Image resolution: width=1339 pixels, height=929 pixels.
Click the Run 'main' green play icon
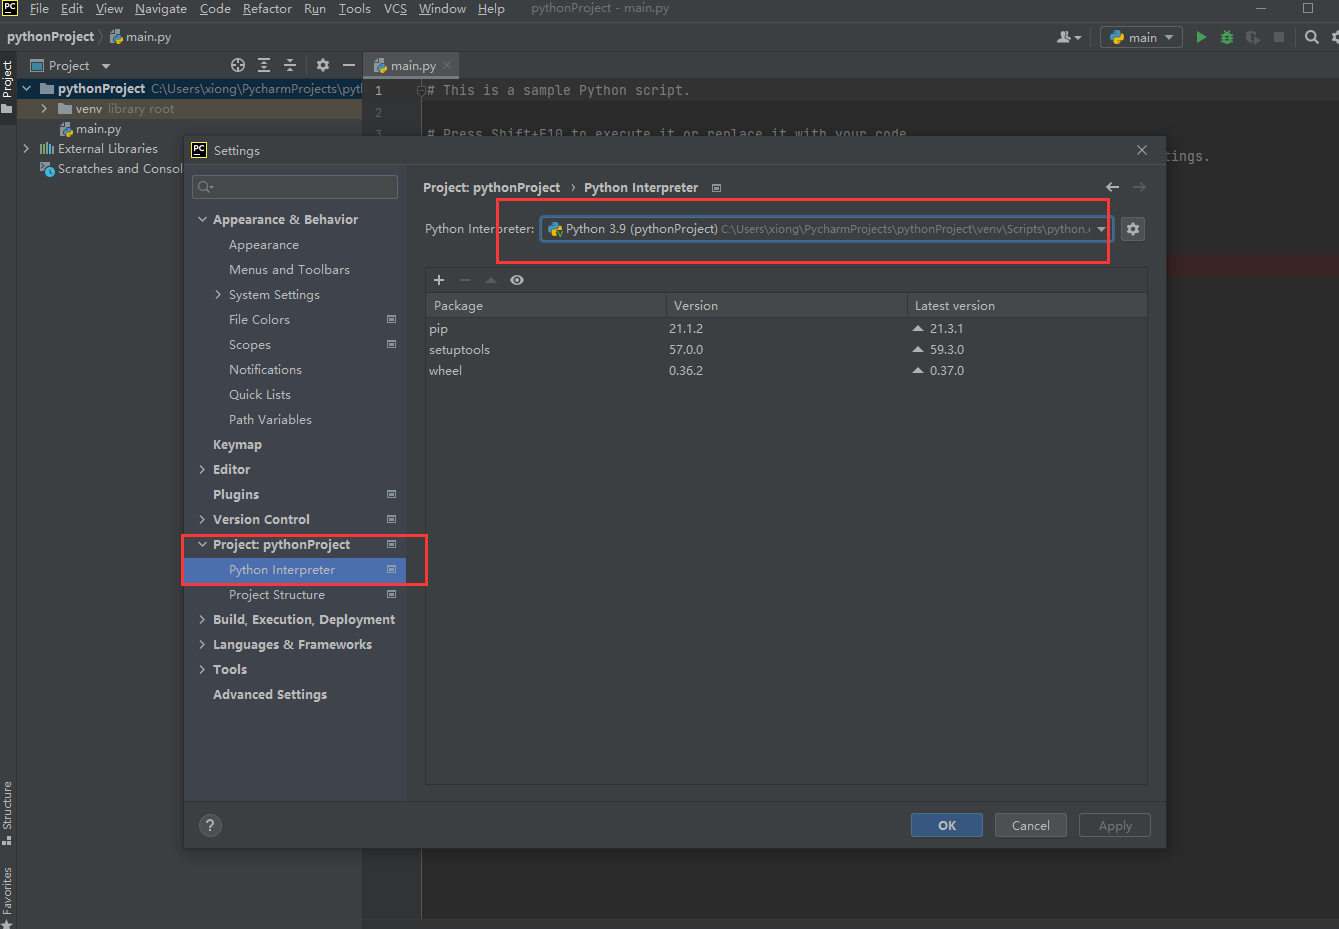(1201, 37)
